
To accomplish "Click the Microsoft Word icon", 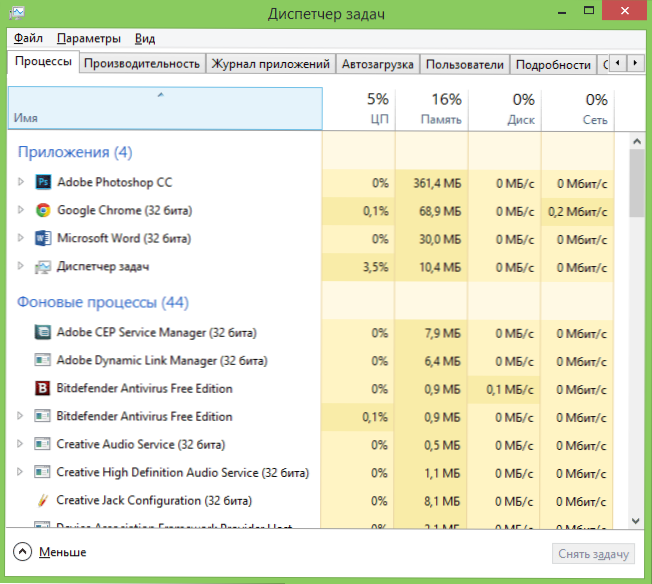I will click(x=43, y=238).
